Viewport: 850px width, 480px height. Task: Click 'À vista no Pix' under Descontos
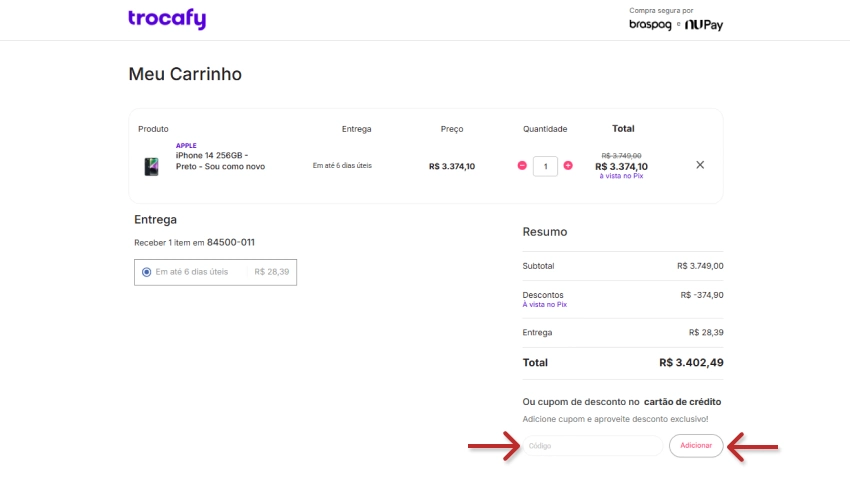(544, 305)
